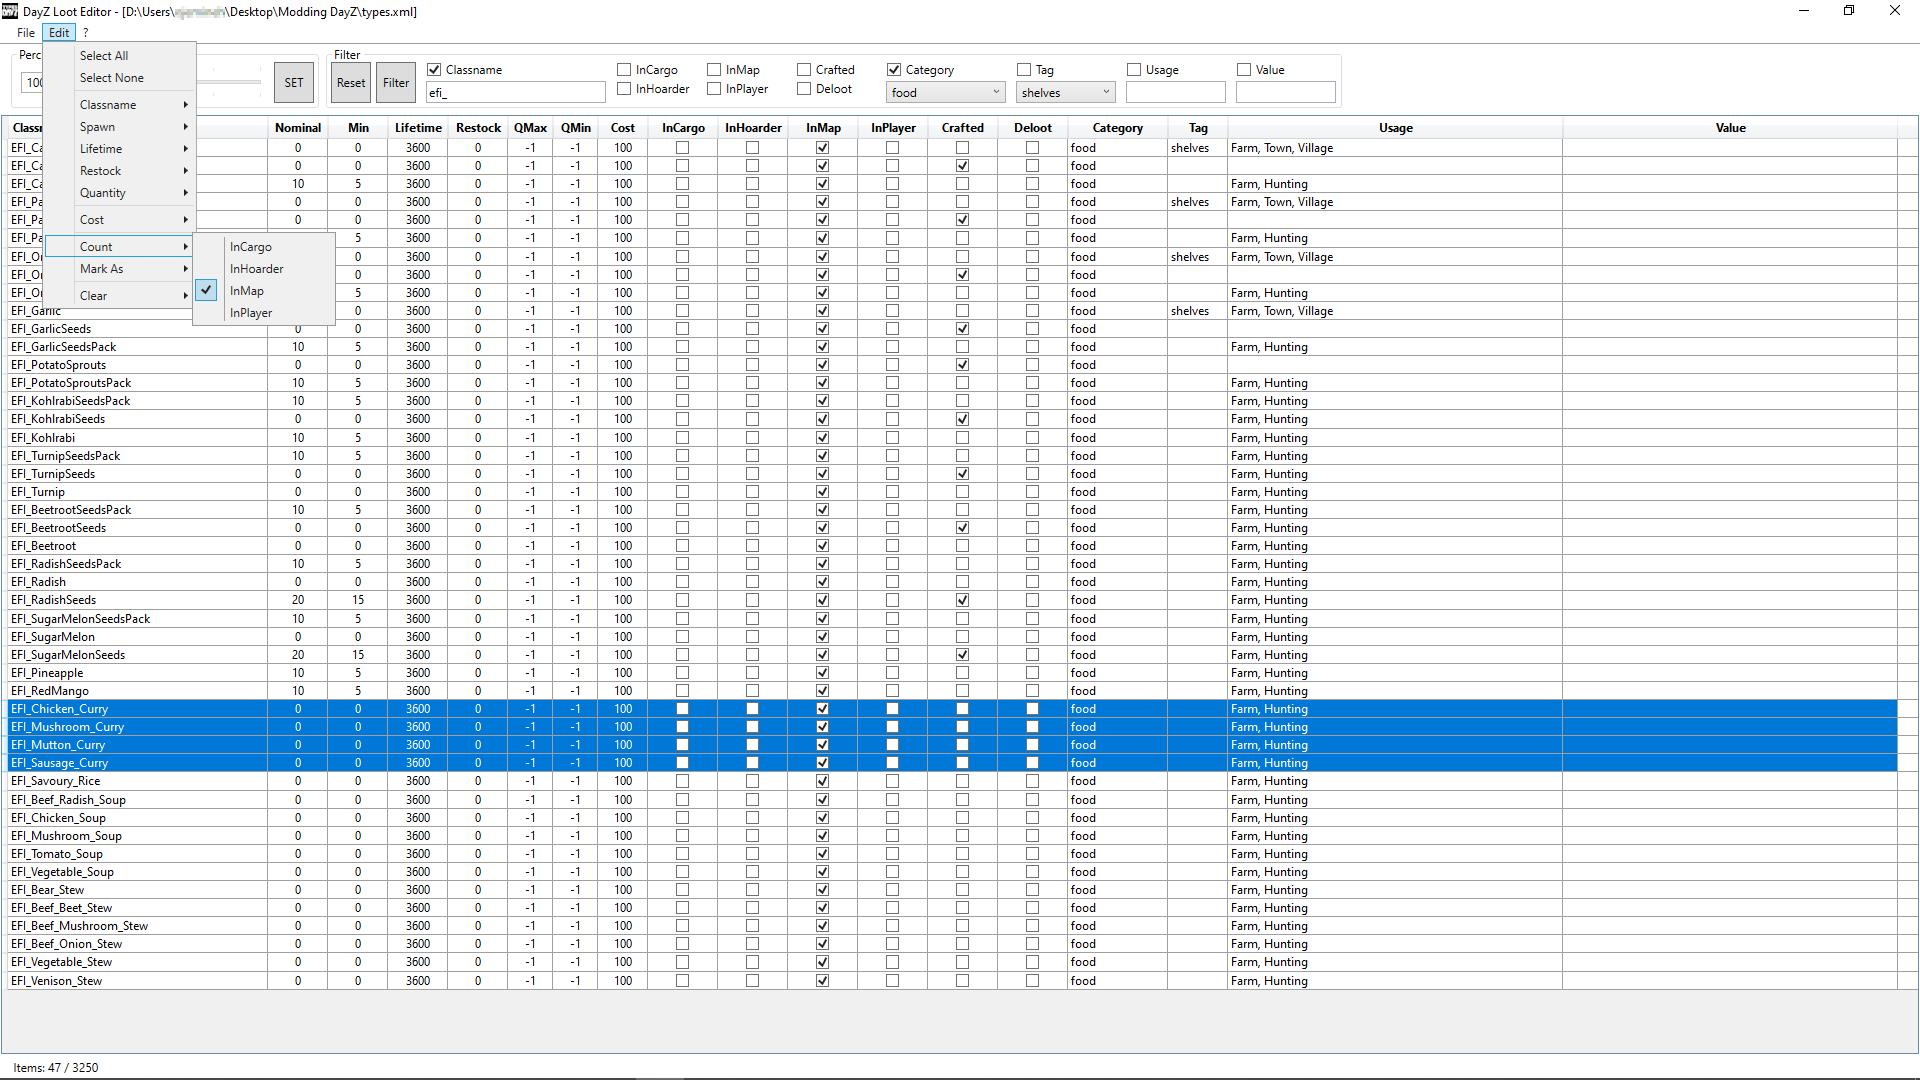Toggle Crafted checkbox for EFI_RadishSeeds row
The height and width of the screenshot is (1080, 1920).
tap(962, 600)
